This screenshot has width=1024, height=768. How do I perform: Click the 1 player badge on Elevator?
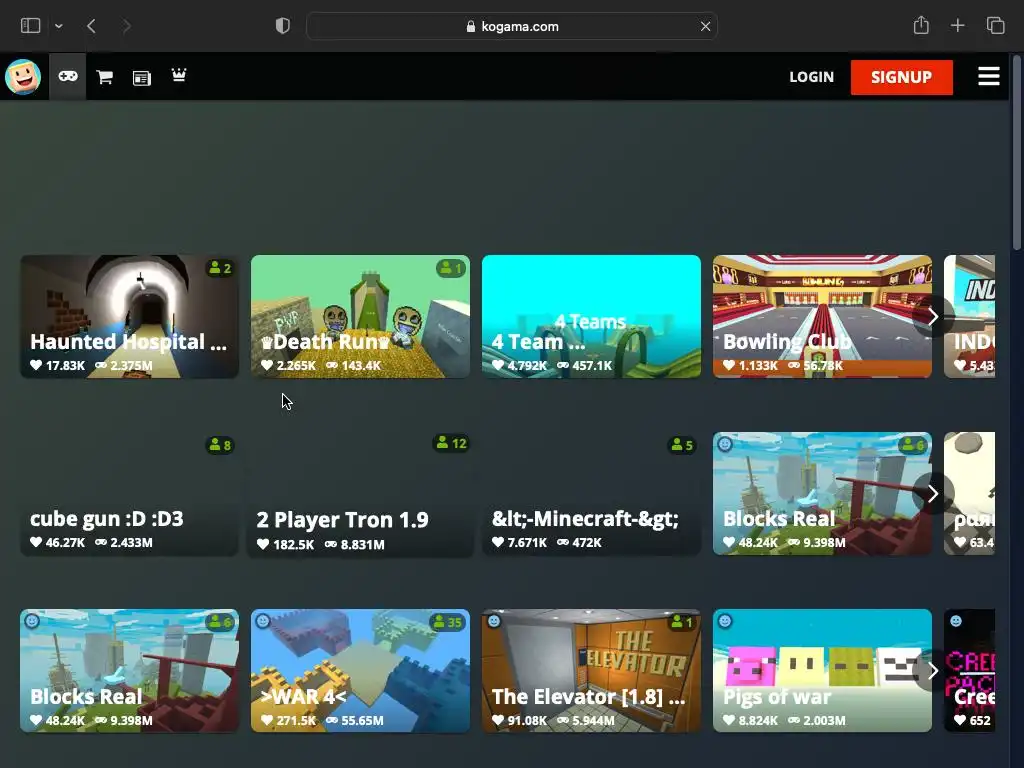coord(682,622)
